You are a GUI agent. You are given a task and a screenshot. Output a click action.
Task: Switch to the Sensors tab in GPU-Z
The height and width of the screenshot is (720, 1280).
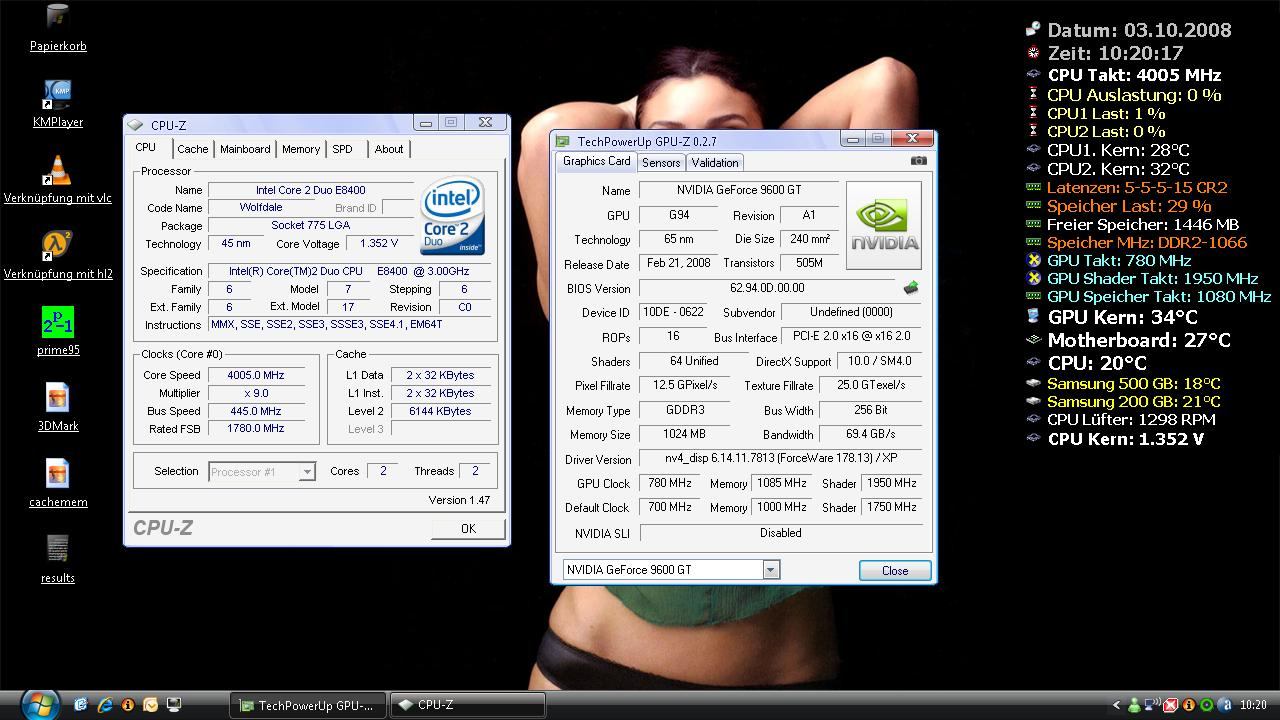point(661,163)
